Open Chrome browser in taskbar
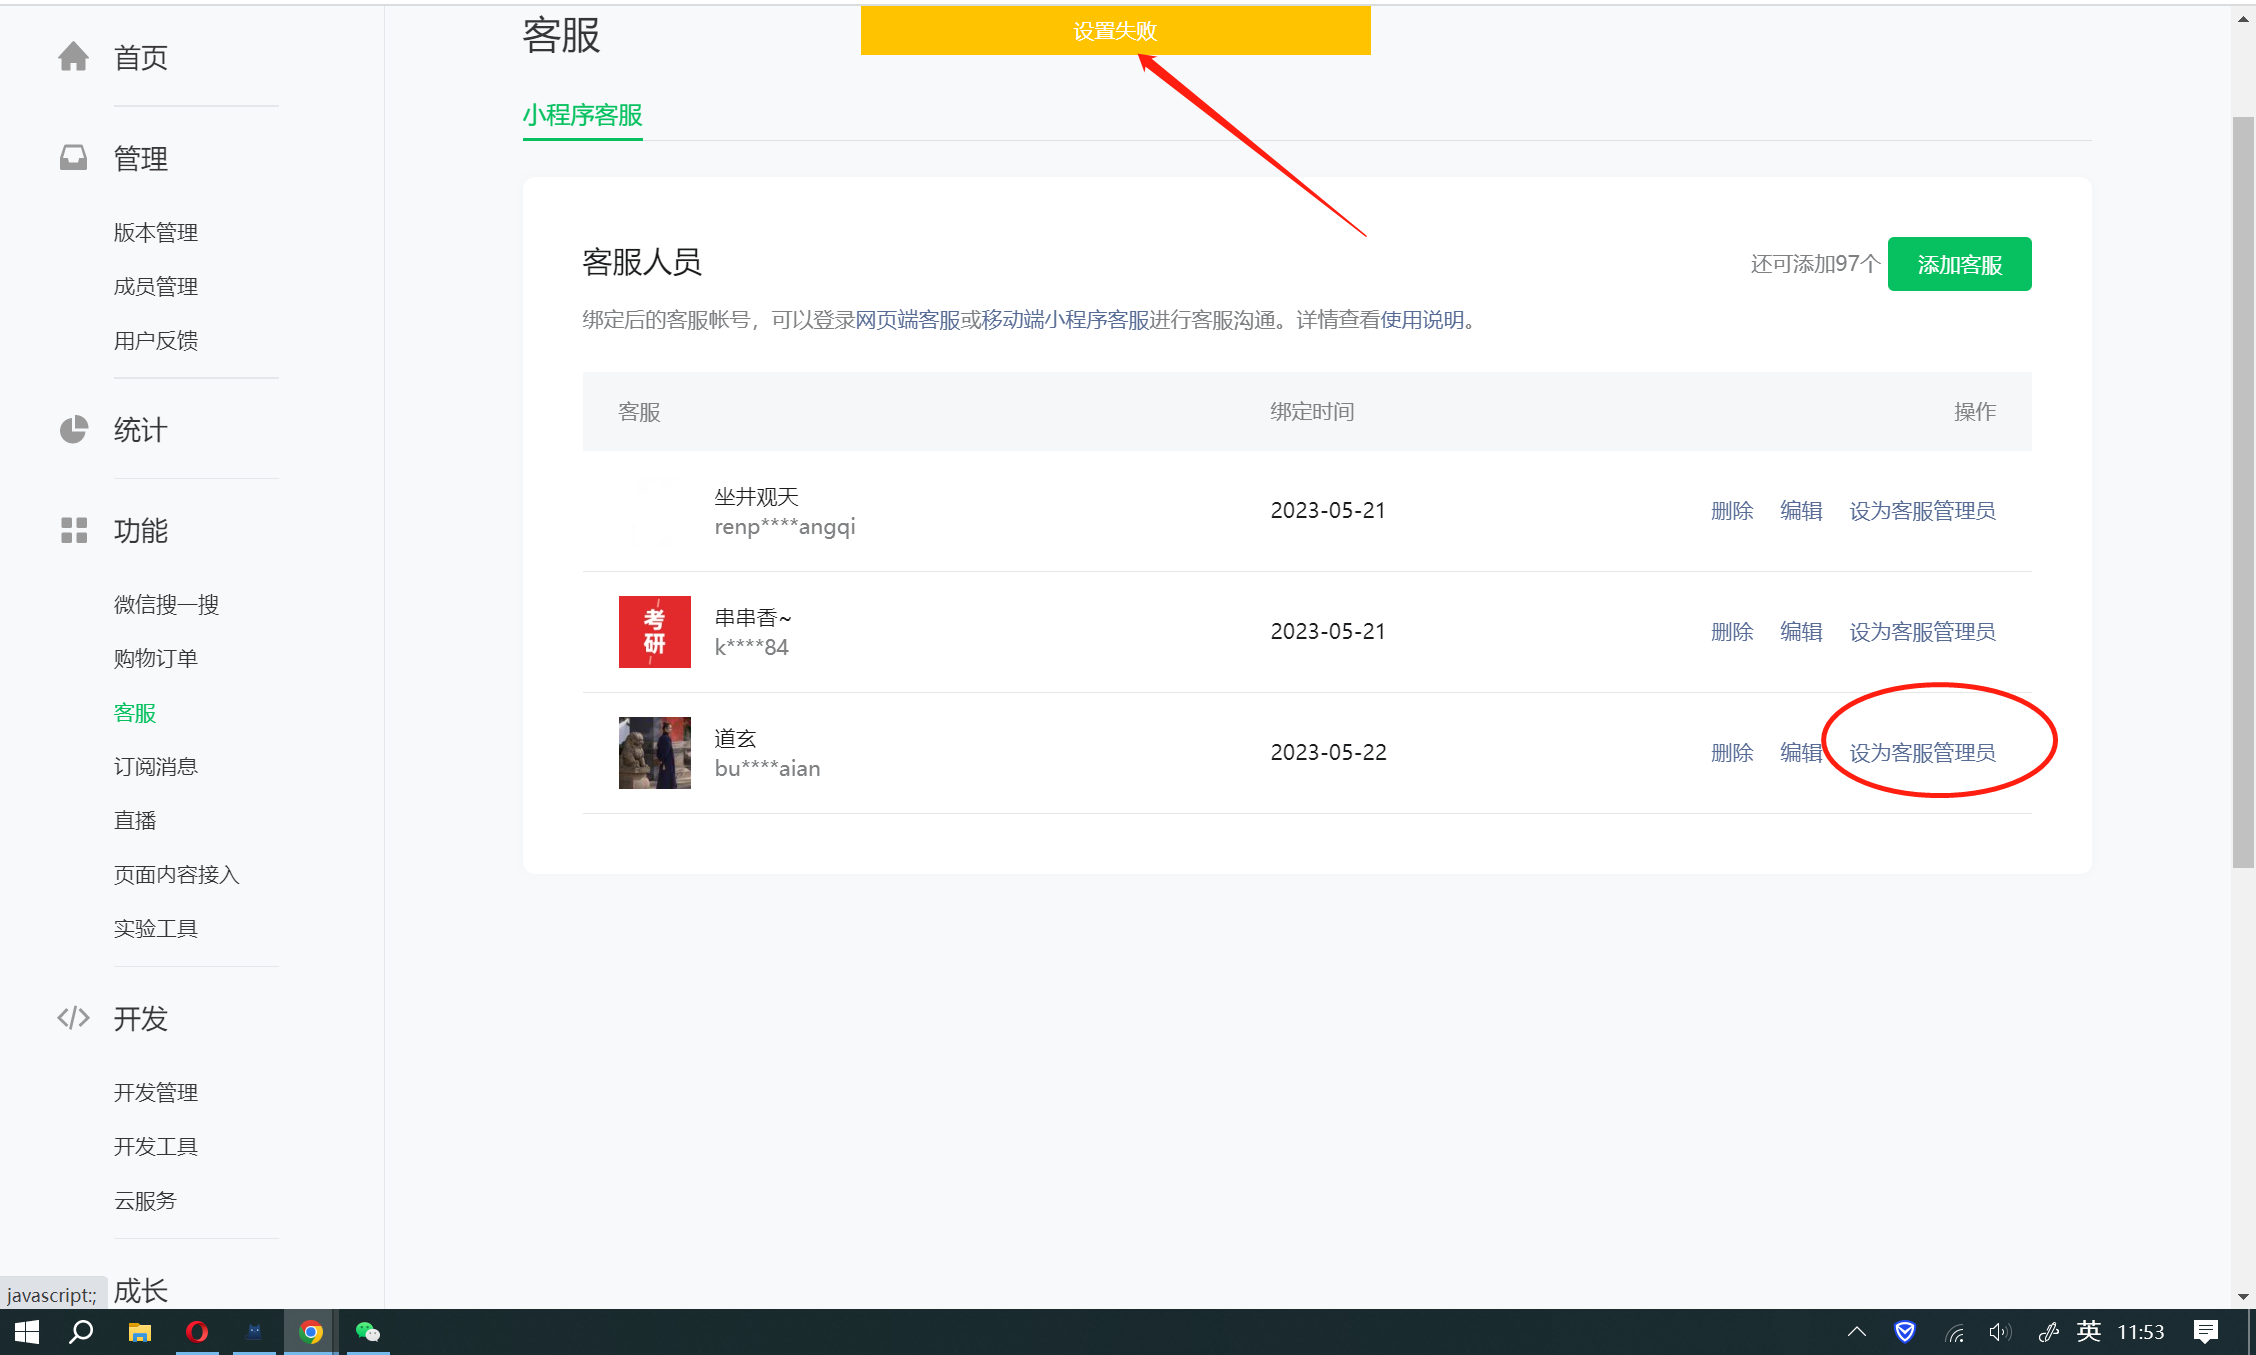2256x1355 pixels. click(311, 1332)
